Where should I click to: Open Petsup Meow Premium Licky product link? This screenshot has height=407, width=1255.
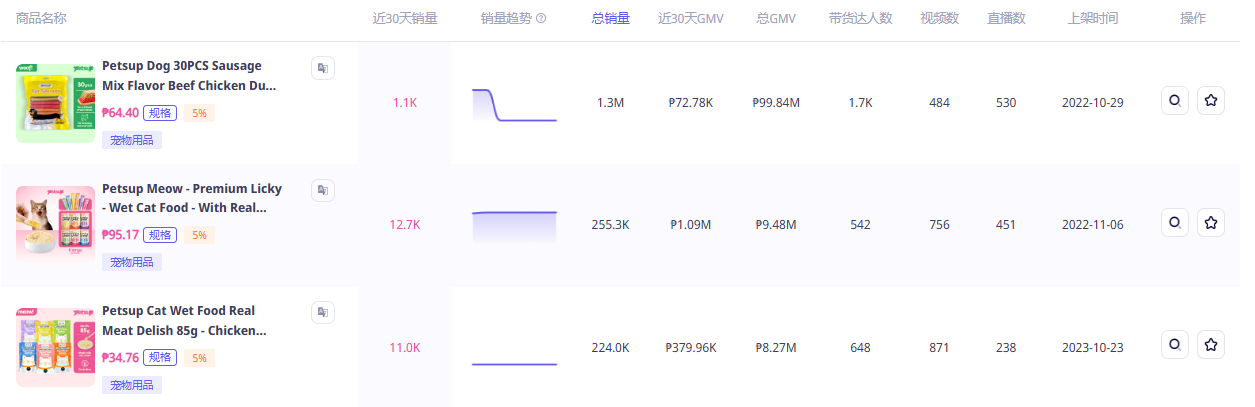(x=191, y=198)
